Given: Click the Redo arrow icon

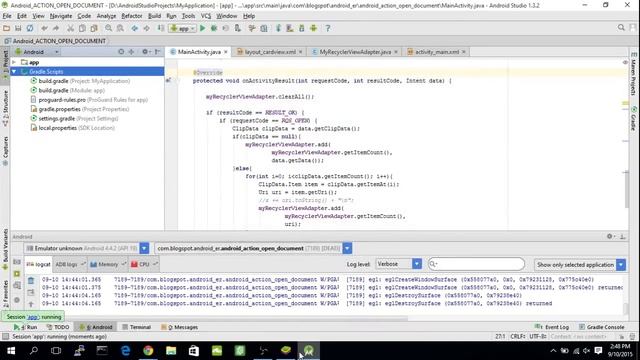Looking at the screenshot, I should click(56, 28).
